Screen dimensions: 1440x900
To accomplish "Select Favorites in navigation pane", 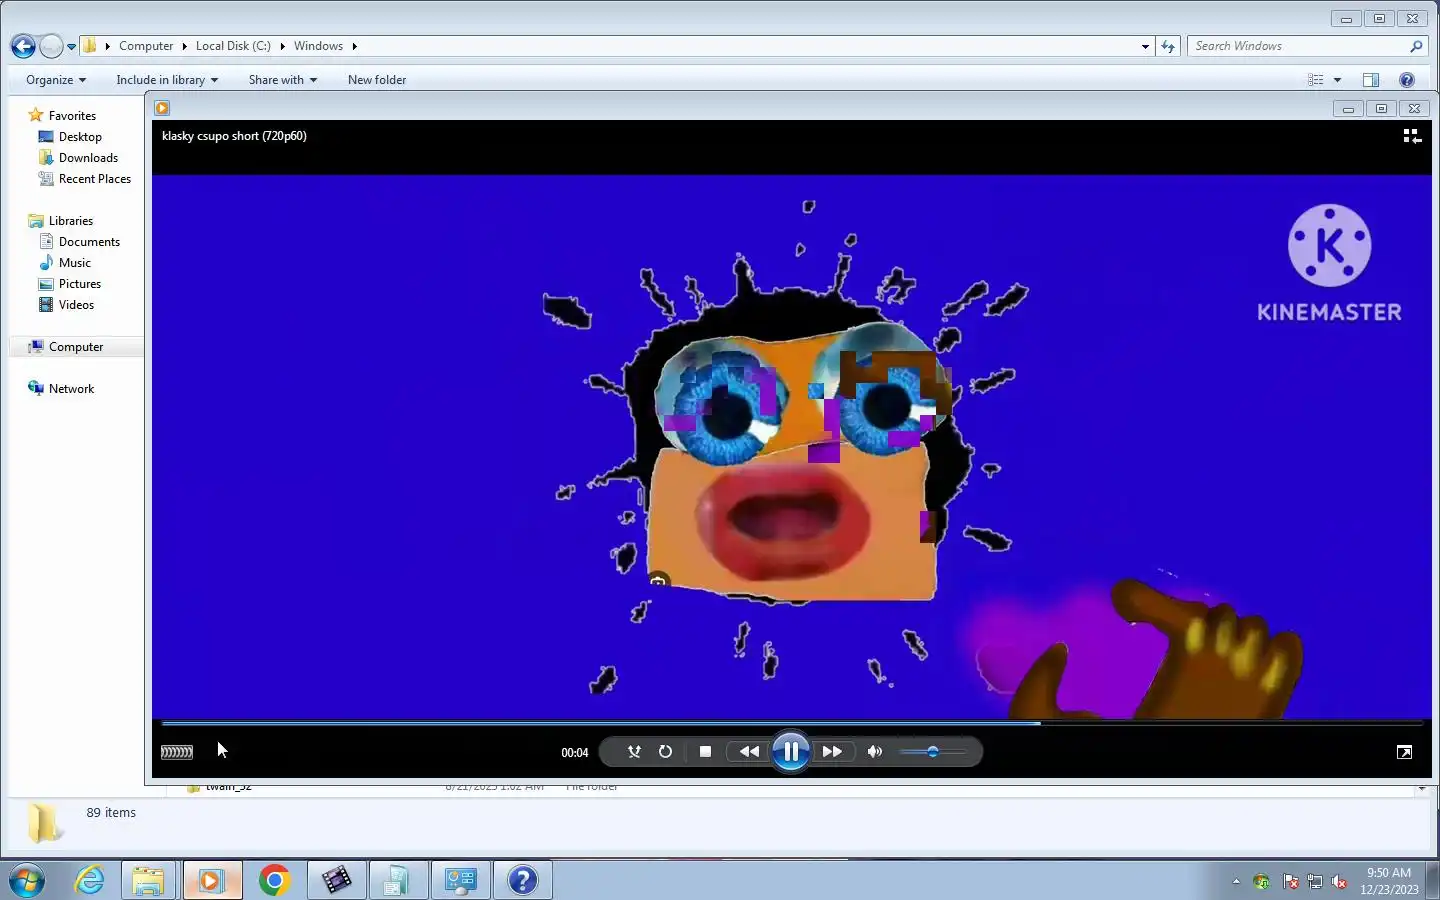I will click(x=72, y=116).
